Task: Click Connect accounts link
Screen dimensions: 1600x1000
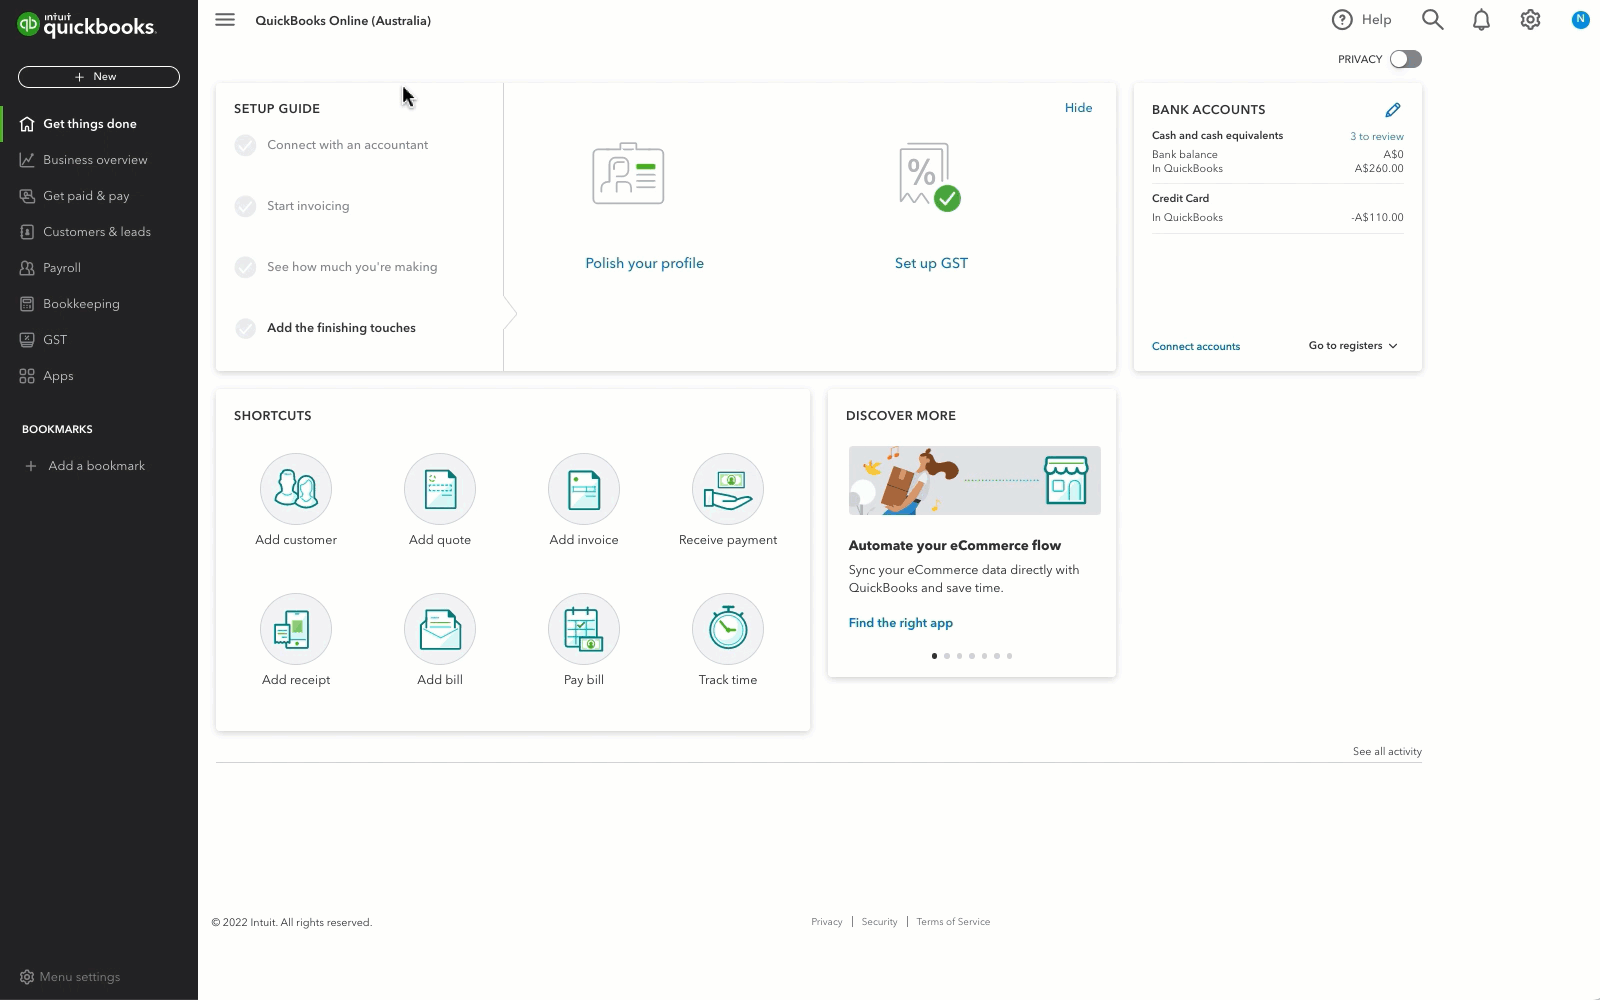Action: point(1196,346)
